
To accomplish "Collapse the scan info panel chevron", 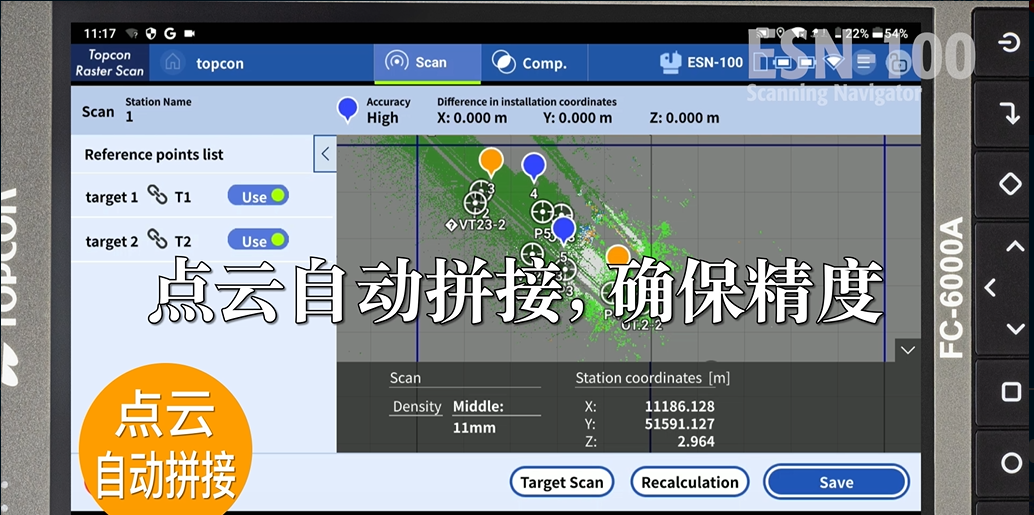I will click(908, 349).
